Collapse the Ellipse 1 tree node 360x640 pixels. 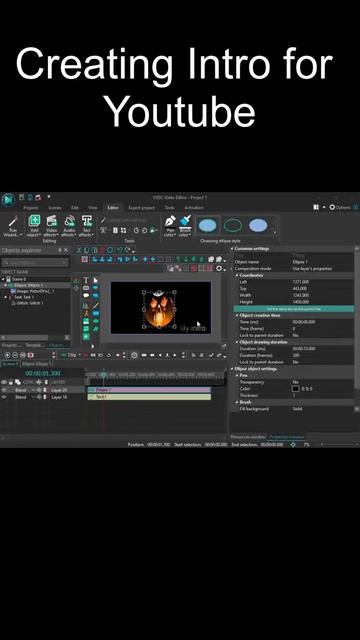(5, 285)
